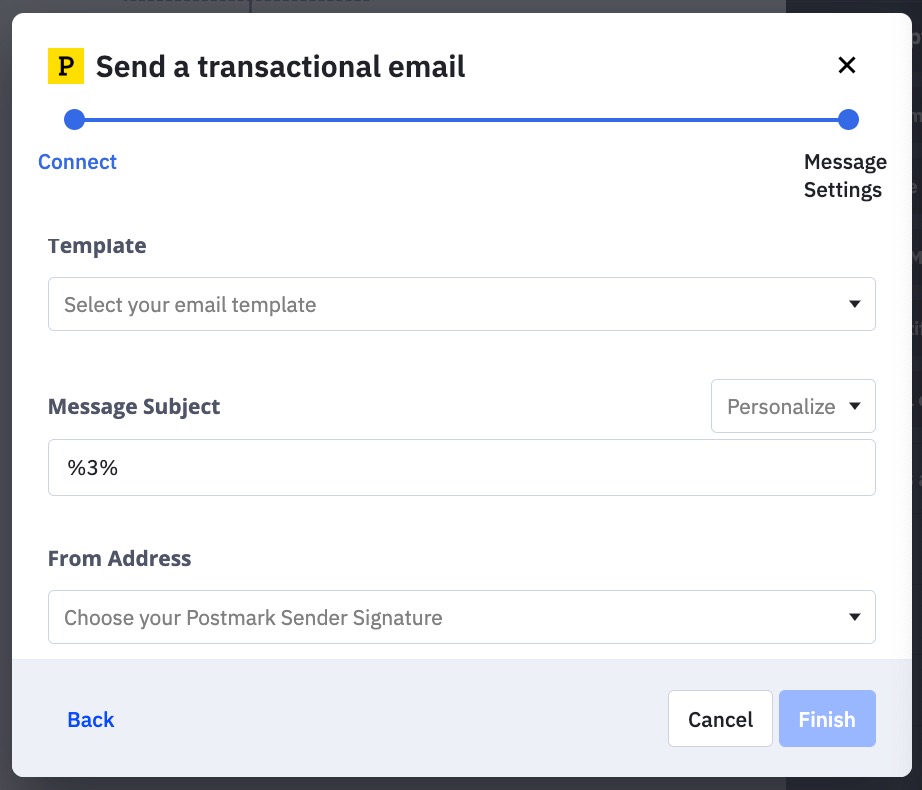The image size is (922, 790).
Task: Click the Message Settings step circle
Action: pyautogui.click(x=848, y=120)
